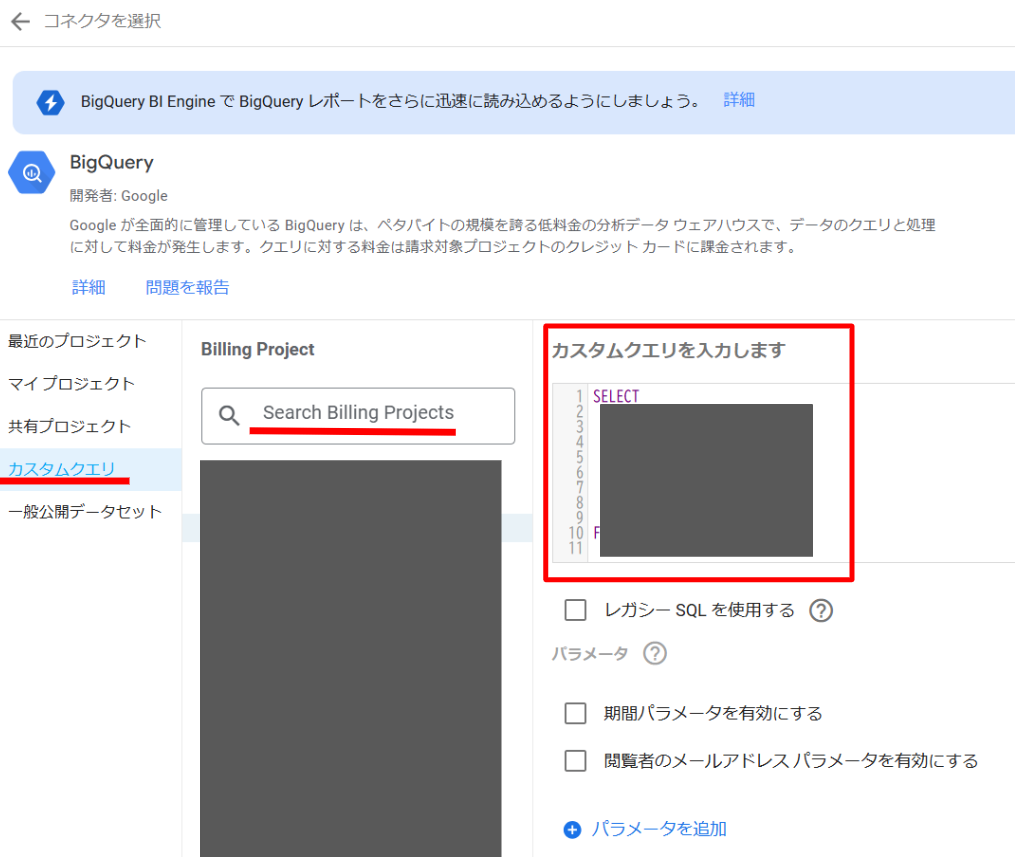Viewport: 1015px width, 857px height.
Task: Click パラメータを追加 link
Action: coord(659,829)
